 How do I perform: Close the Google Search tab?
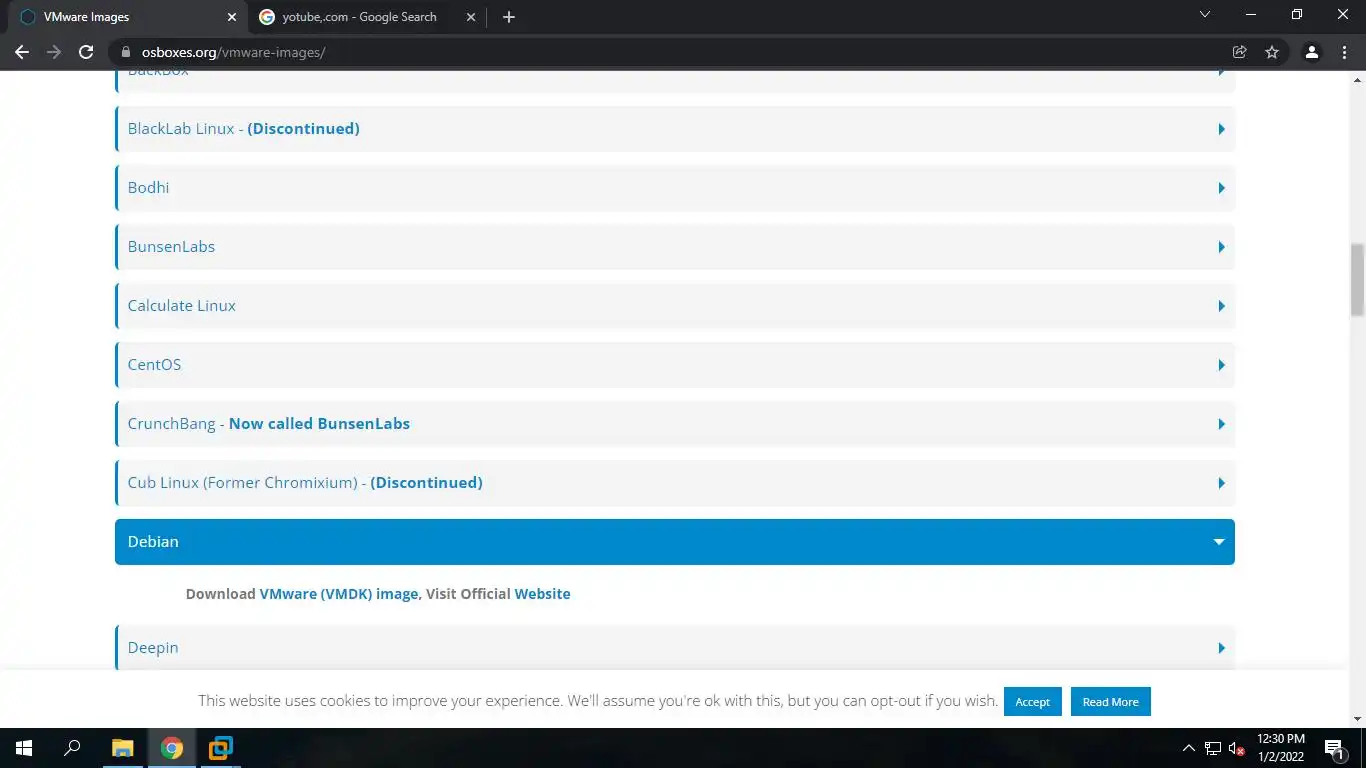tap(471, 17)
